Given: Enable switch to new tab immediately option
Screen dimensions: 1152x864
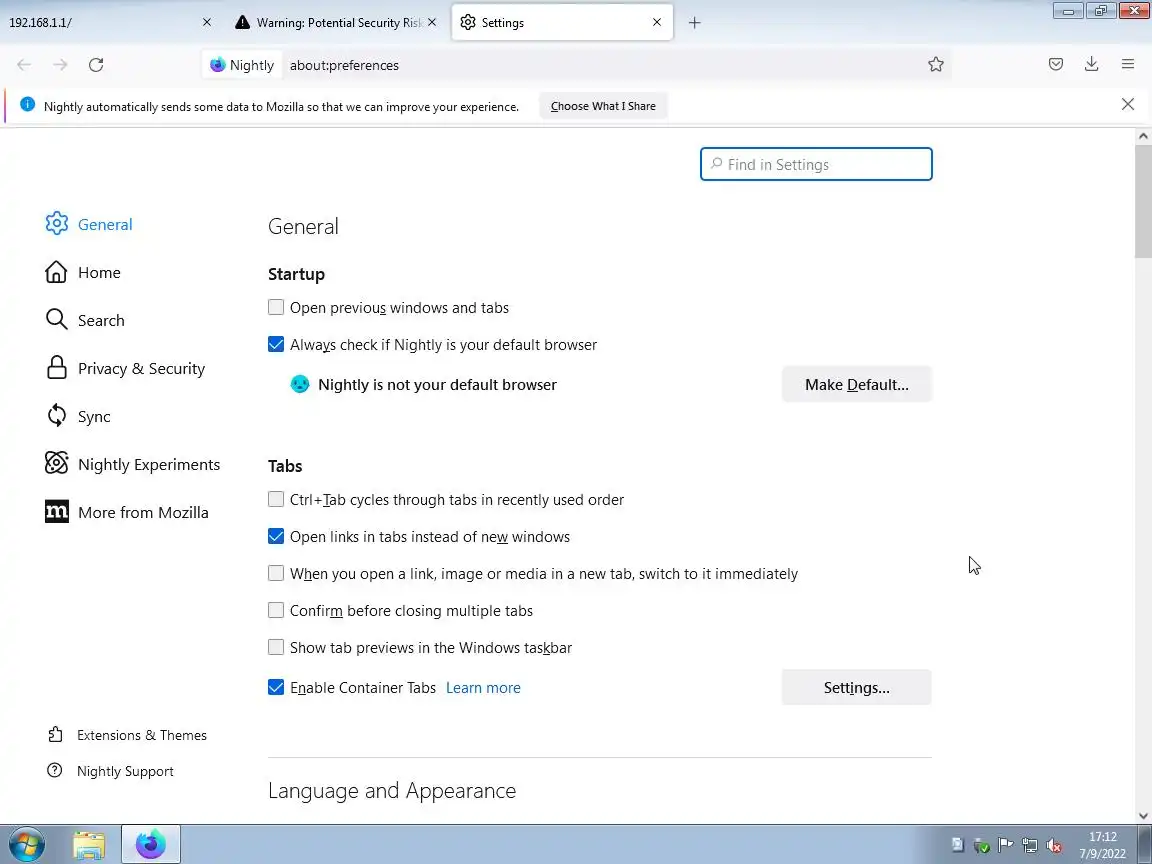Looking at the screenshot, I should click(x=276, y=573).
